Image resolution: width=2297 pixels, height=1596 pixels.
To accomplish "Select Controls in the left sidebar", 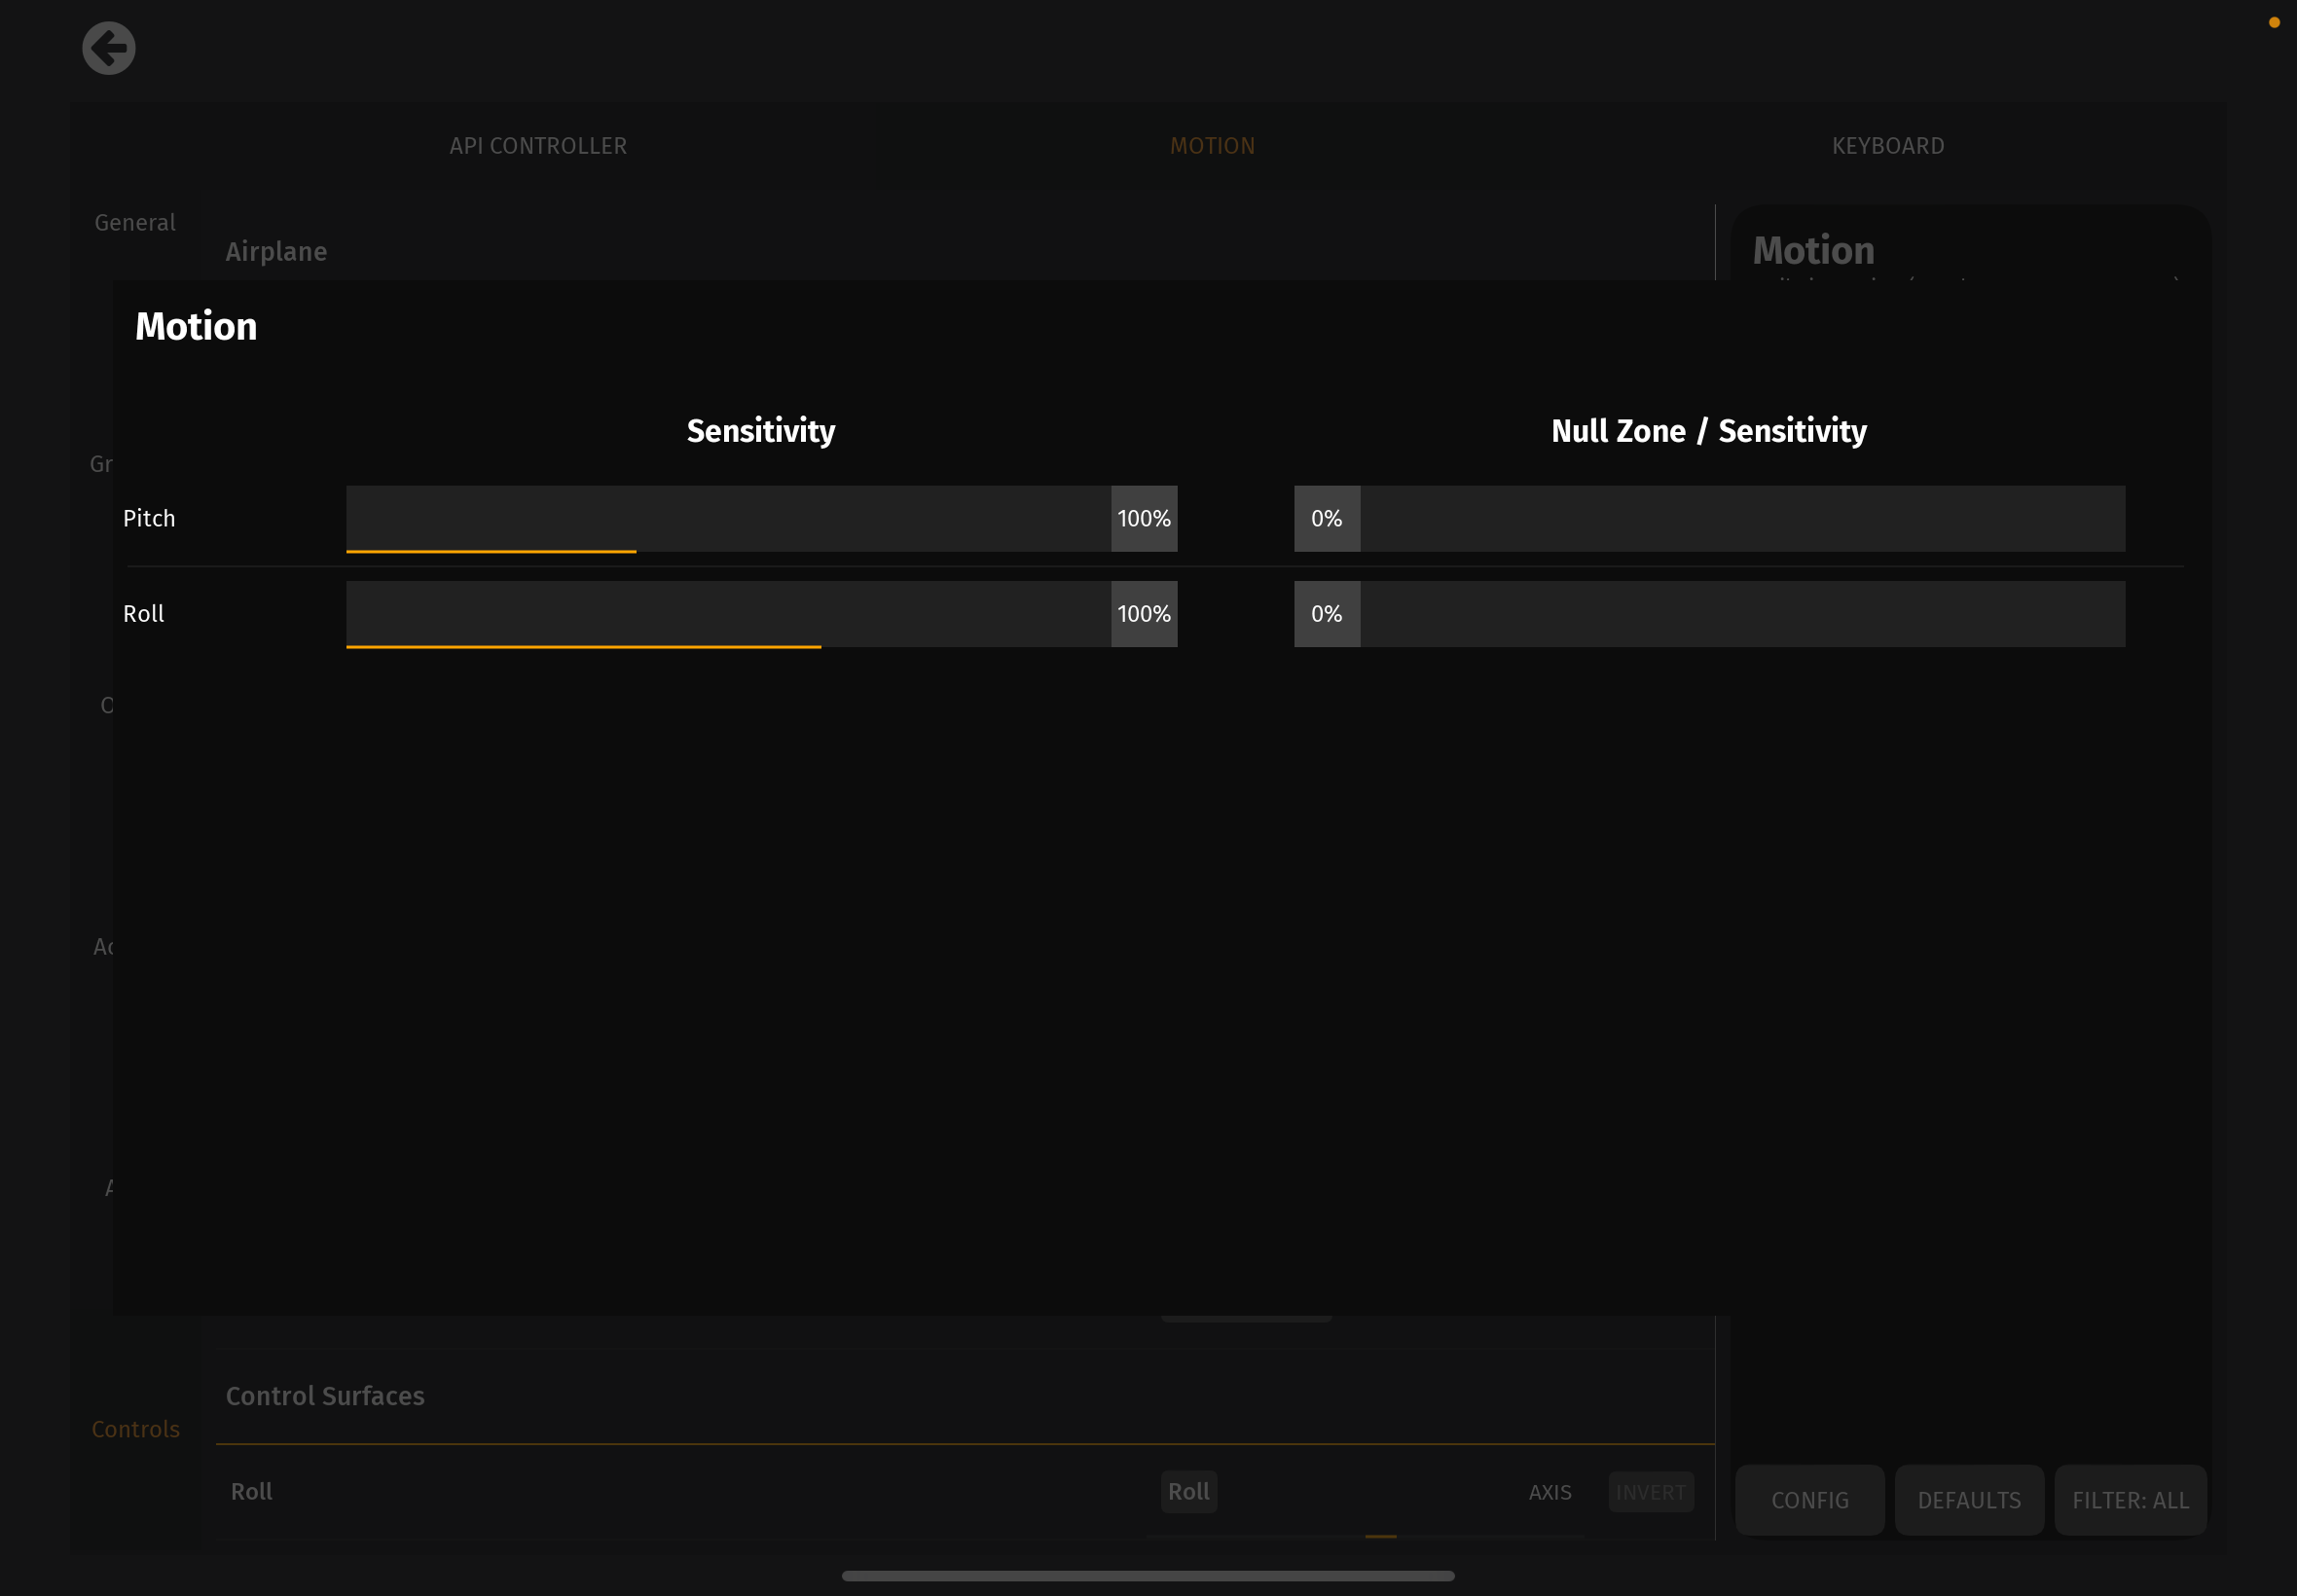I will coord(136,1429).
